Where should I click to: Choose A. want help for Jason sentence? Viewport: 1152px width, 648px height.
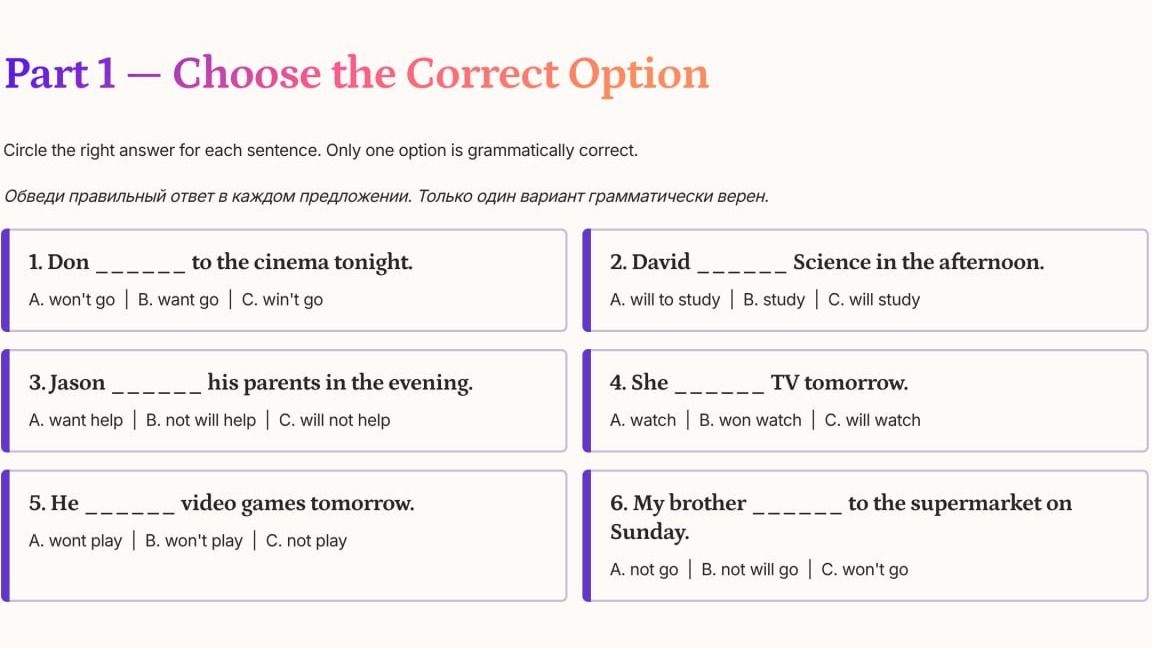click(x=76, y=420)
